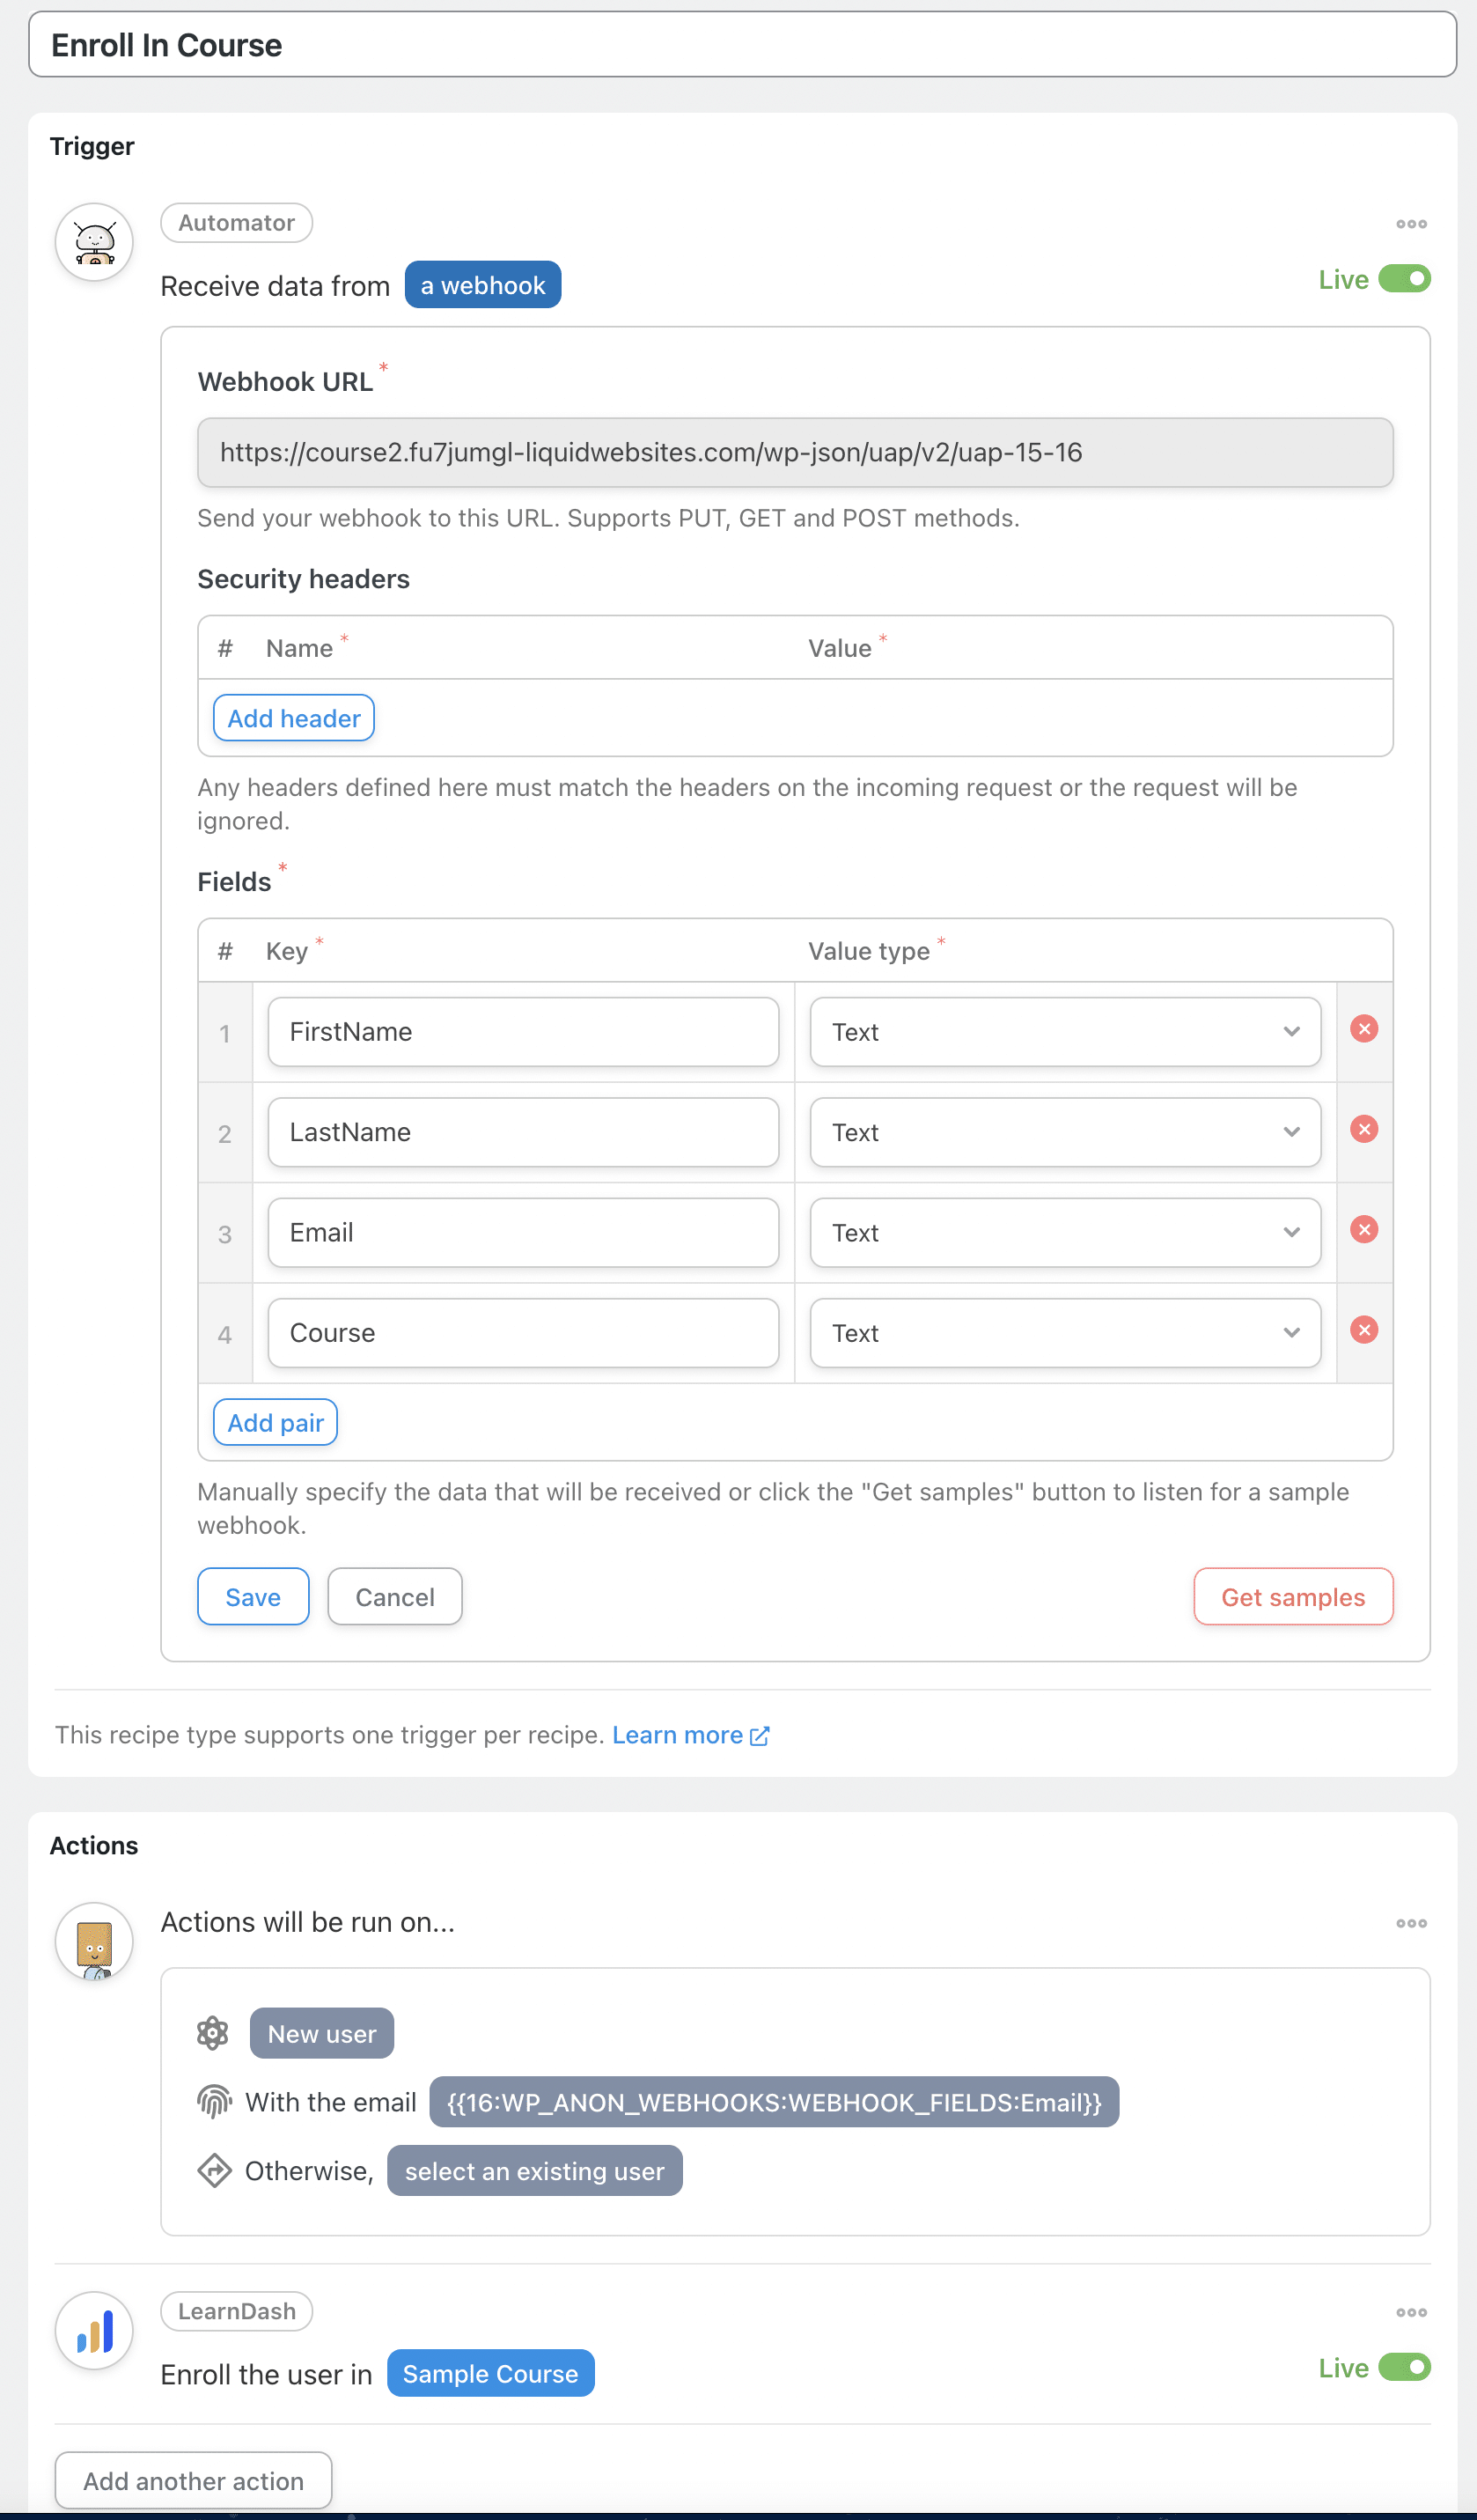Click the Get samples button
Screen dimensions: 1477x2520
(1293, 1596)
